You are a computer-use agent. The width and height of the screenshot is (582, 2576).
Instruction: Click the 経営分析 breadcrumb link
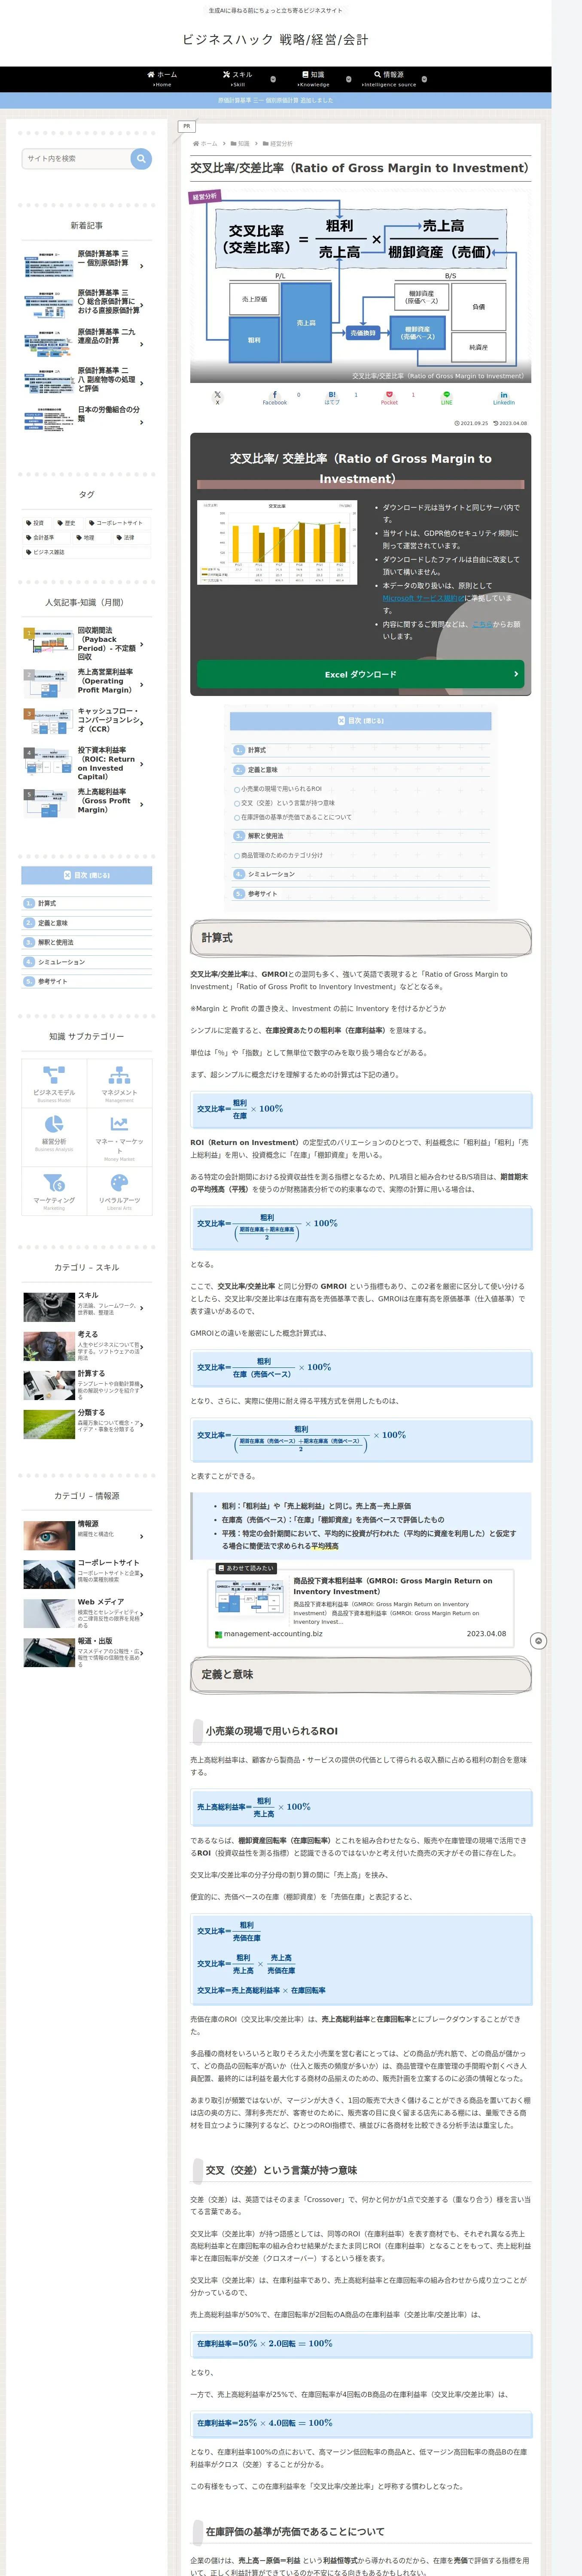[281, 144]
